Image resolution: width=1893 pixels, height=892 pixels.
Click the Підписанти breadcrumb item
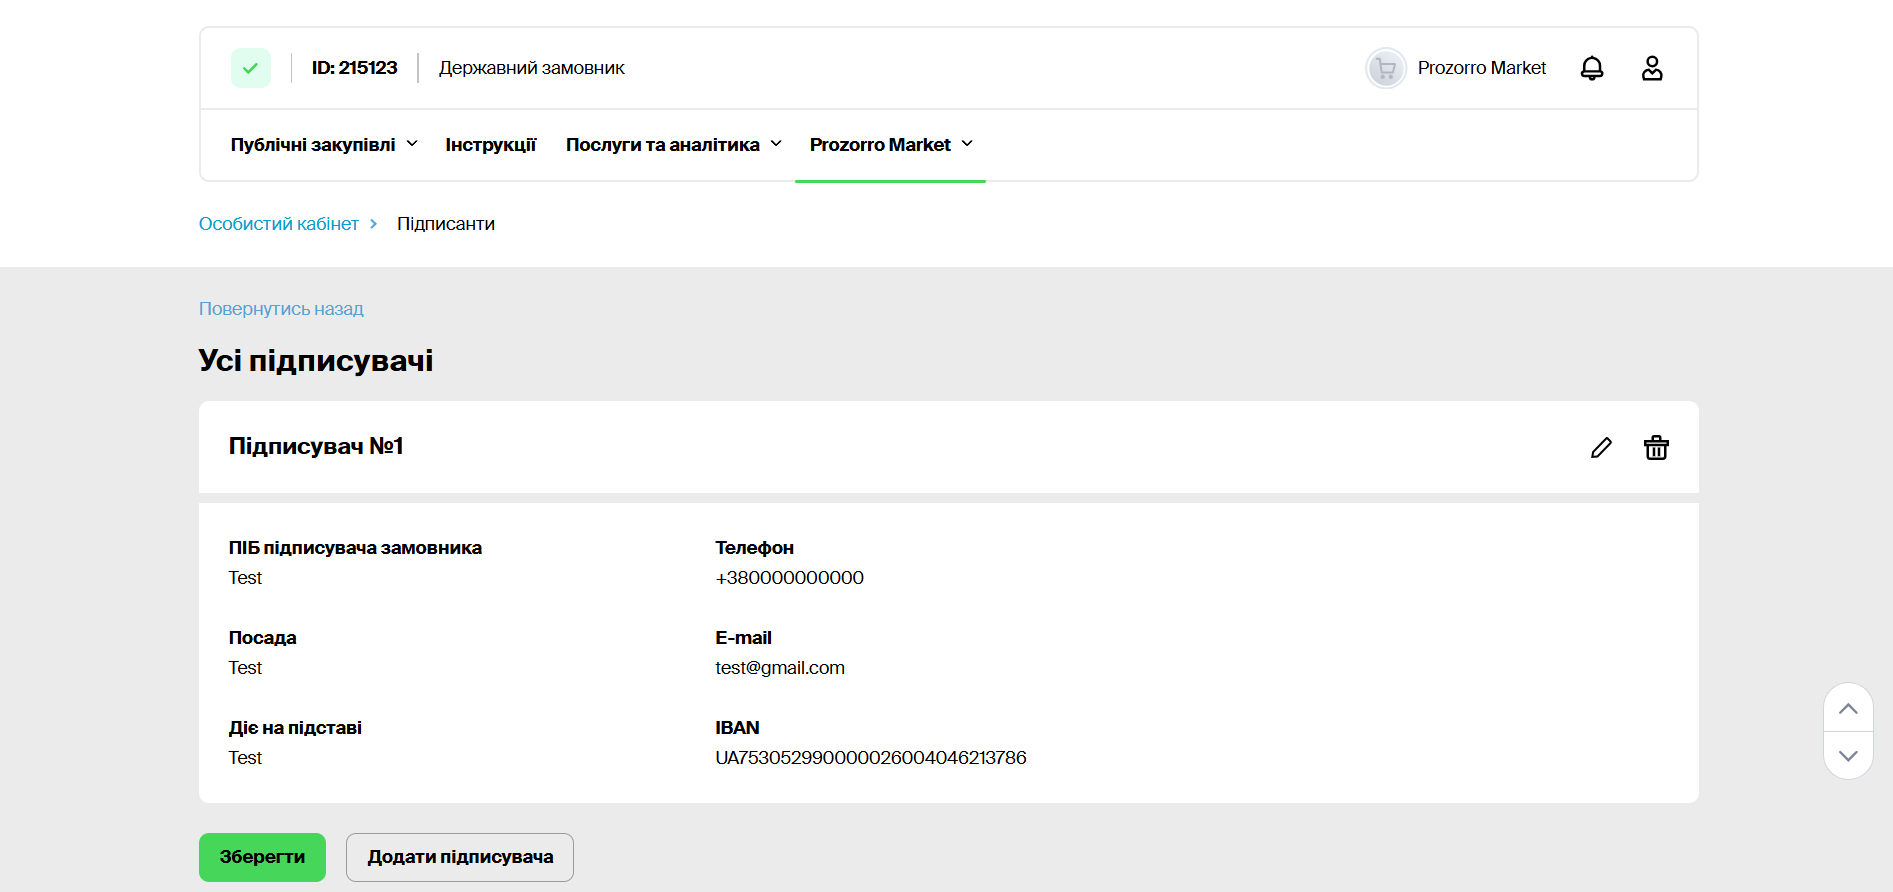(x=445, y=224)
